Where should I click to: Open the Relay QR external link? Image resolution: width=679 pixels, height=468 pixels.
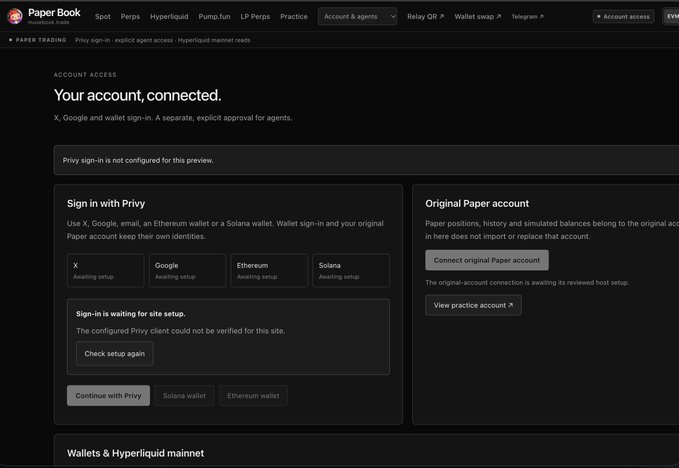(425, 16)
